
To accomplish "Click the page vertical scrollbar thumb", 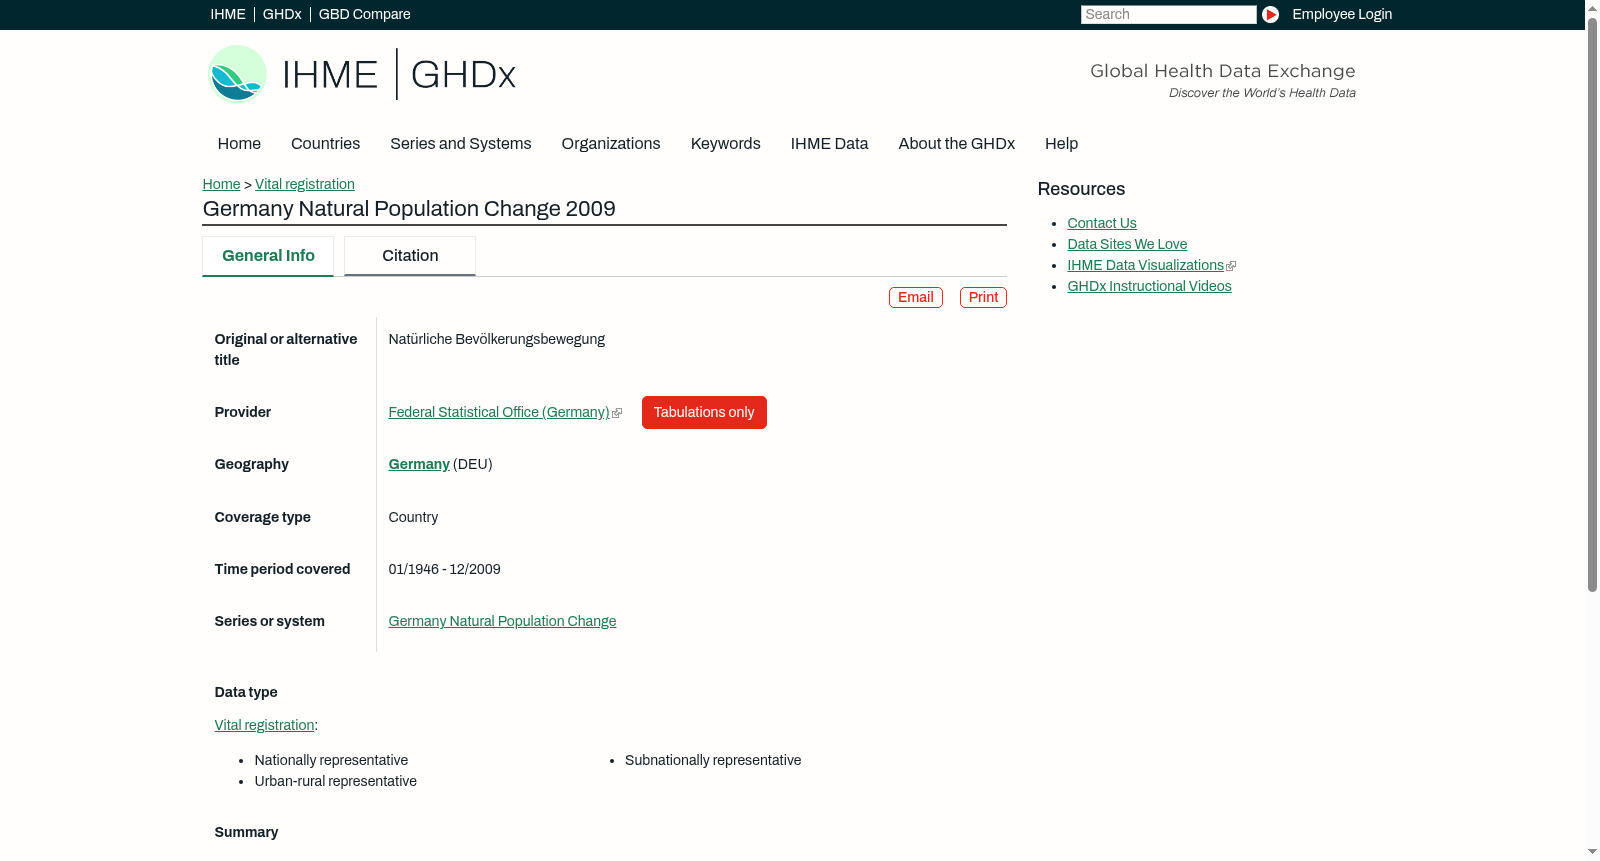I will 1592,305.
